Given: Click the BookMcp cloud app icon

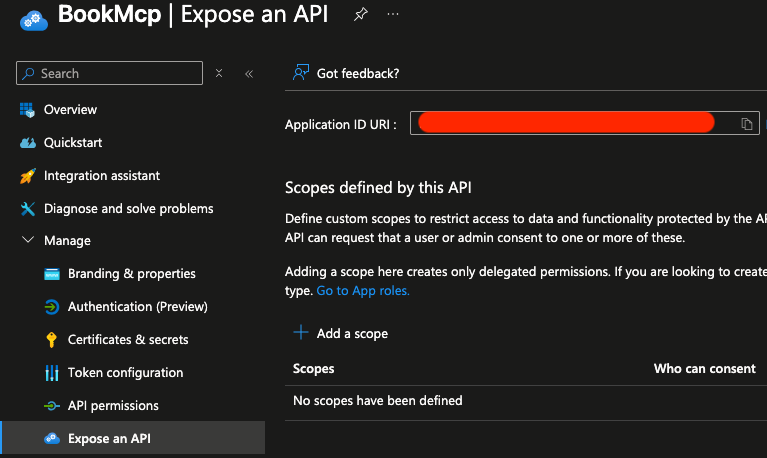Looking at the screenshot, I should point(34,20).
